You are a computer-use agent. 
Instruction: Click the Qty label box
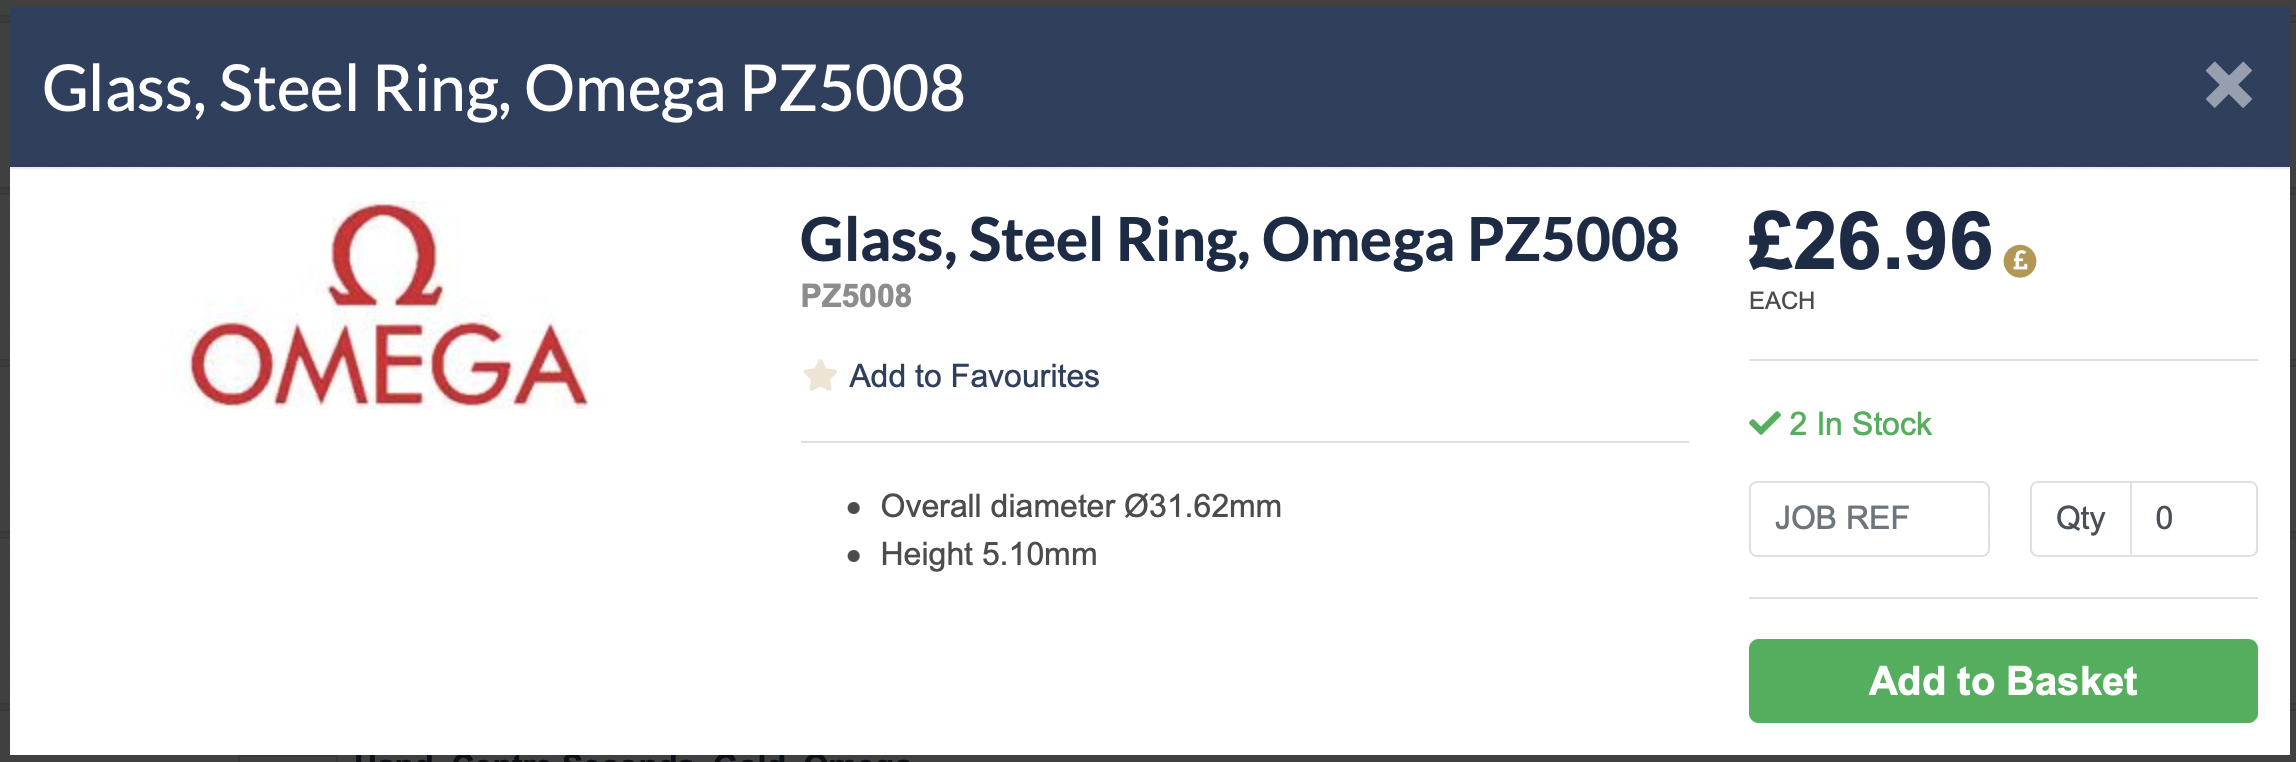click(x=2080, y=518)
